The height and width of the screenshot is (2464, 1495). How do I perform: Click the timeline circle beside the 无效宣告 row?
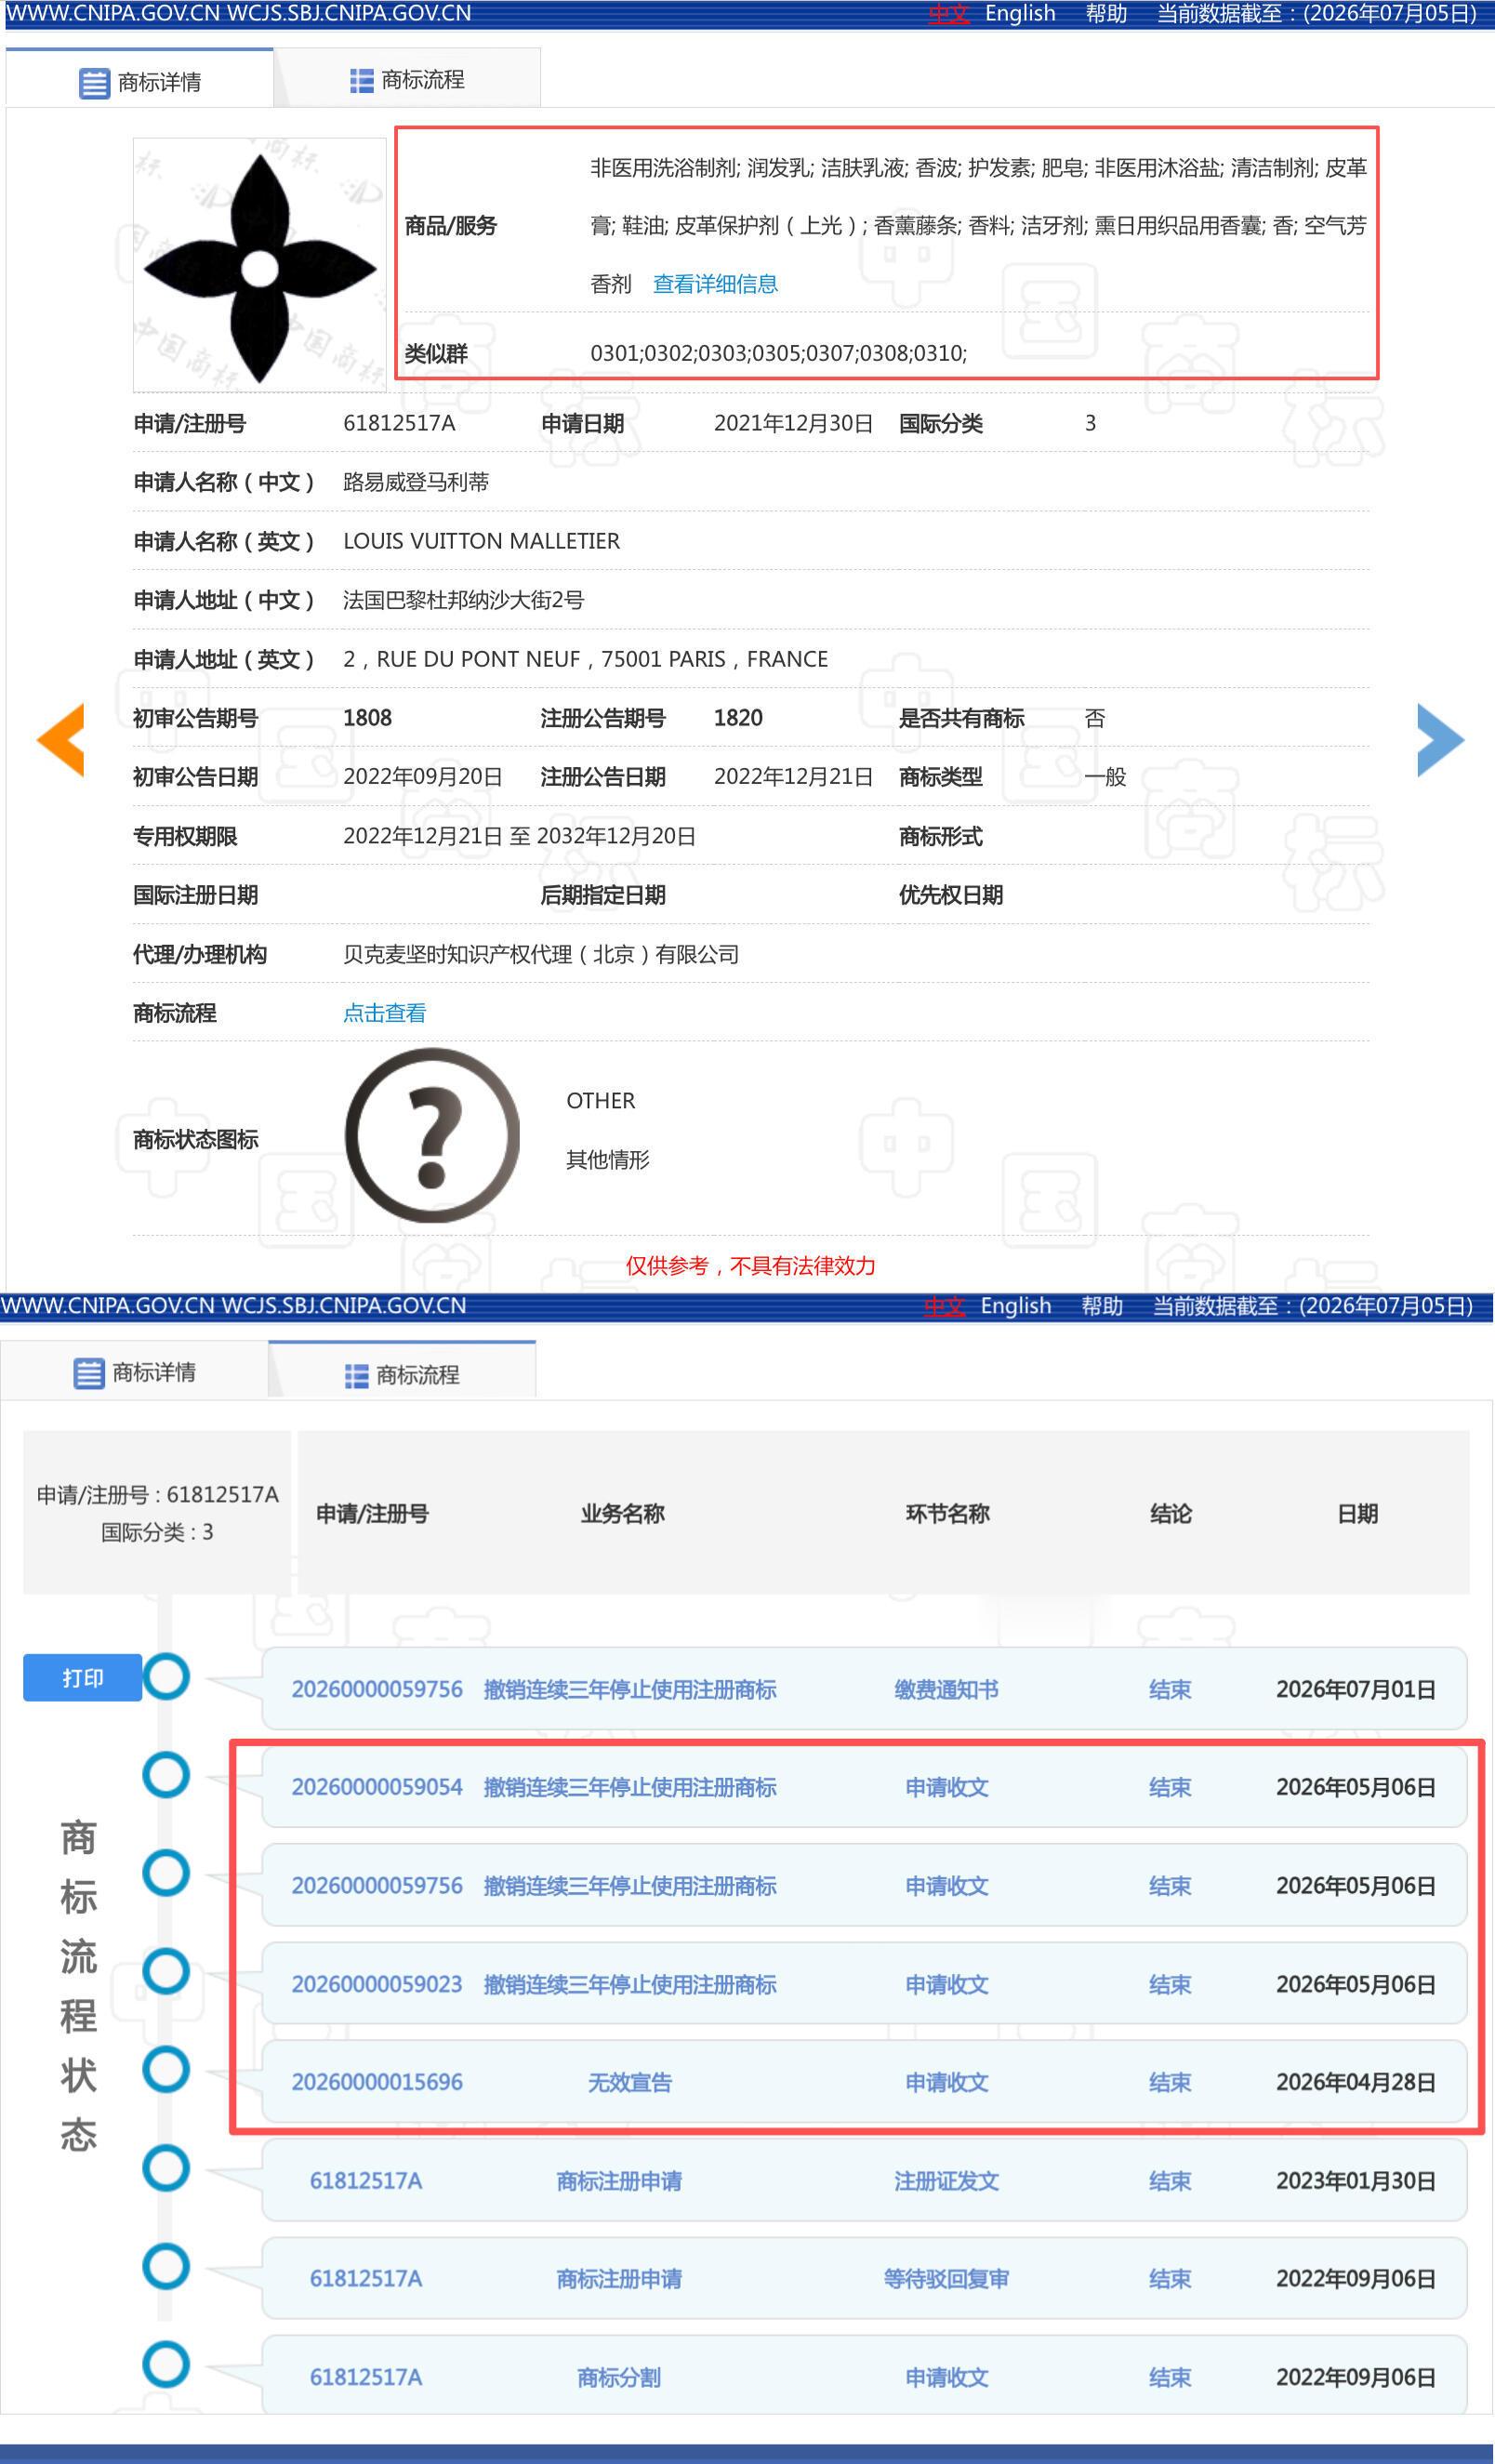coord(166,2069)
